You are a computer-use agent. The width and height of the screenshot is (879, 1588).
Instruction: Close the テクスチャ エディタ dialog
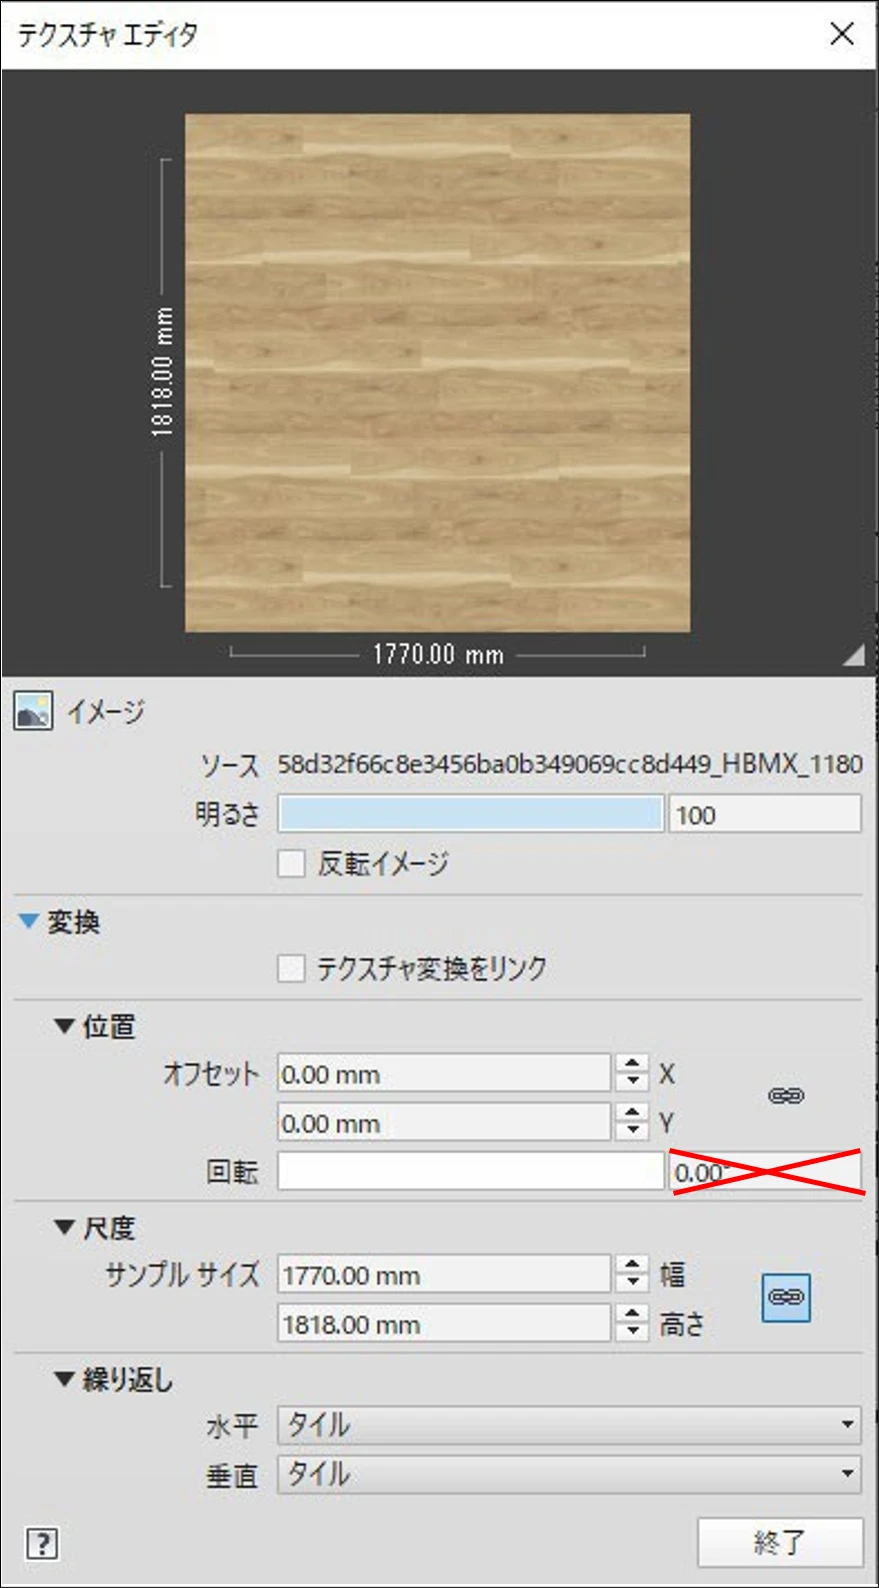[842, 34]
